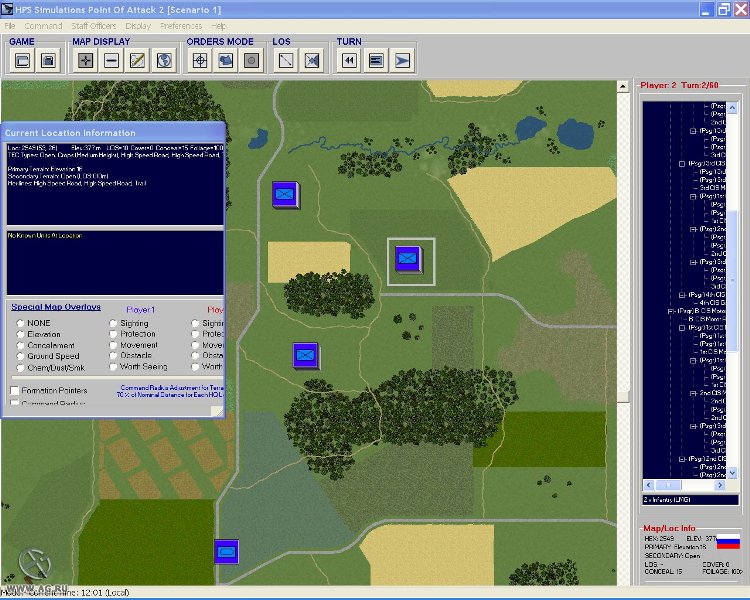Open the Command menu

pos(43,25)
